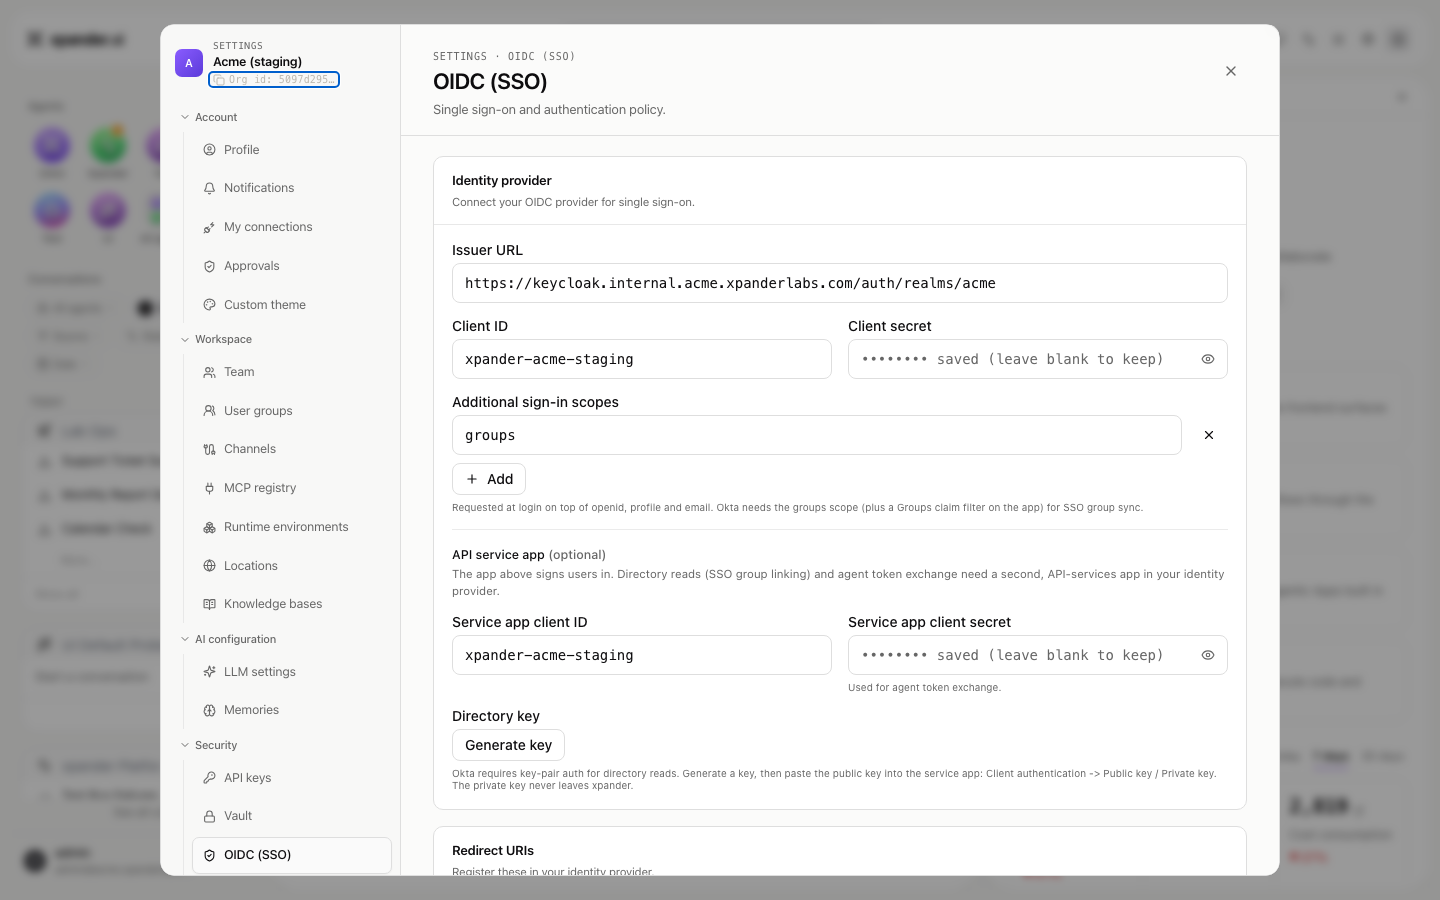The width and height of the screenshot is (1440, 900).
Task: Click the MCP registry plug icon
Action: click(210, 488)
